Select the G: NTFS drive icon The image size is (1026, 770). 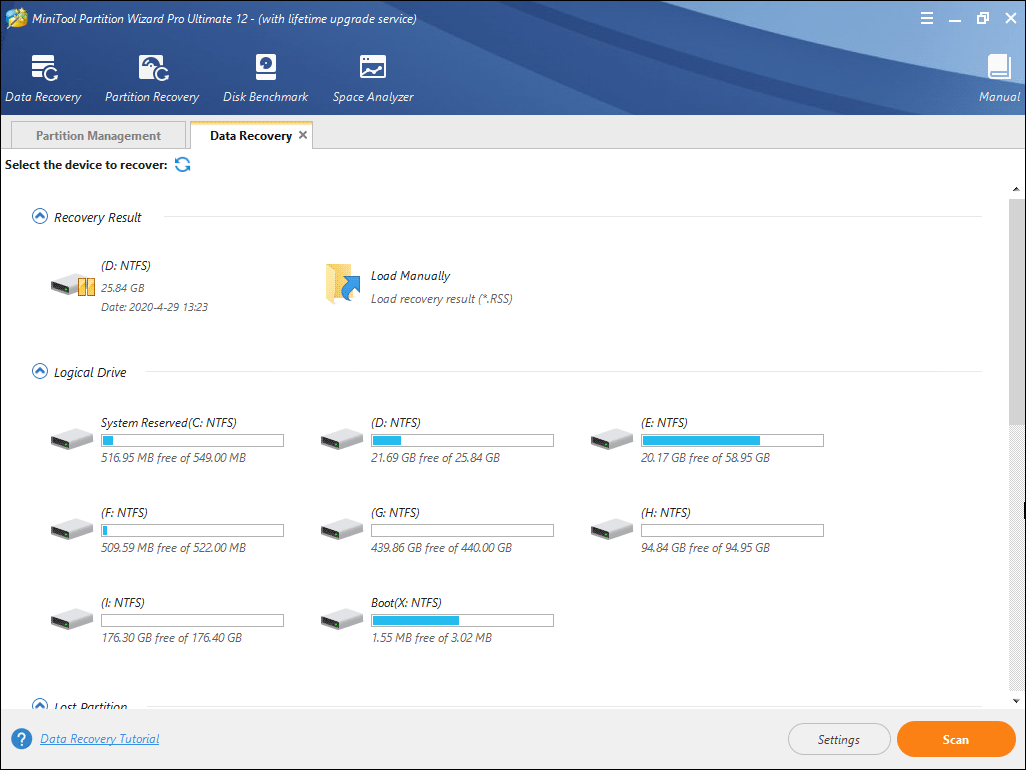pyautogui.click(x=342, y=529)
